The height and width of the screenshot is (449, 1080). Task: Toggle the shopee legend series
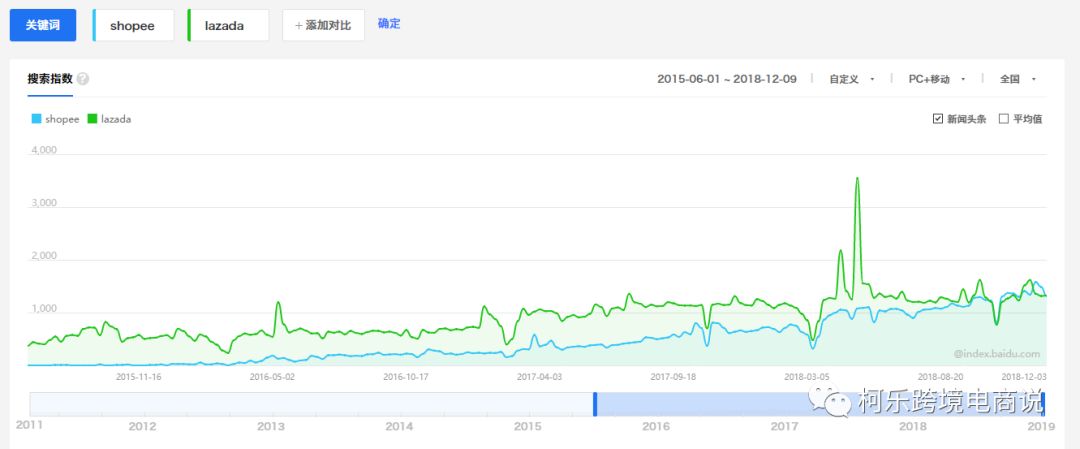point(56,119)
